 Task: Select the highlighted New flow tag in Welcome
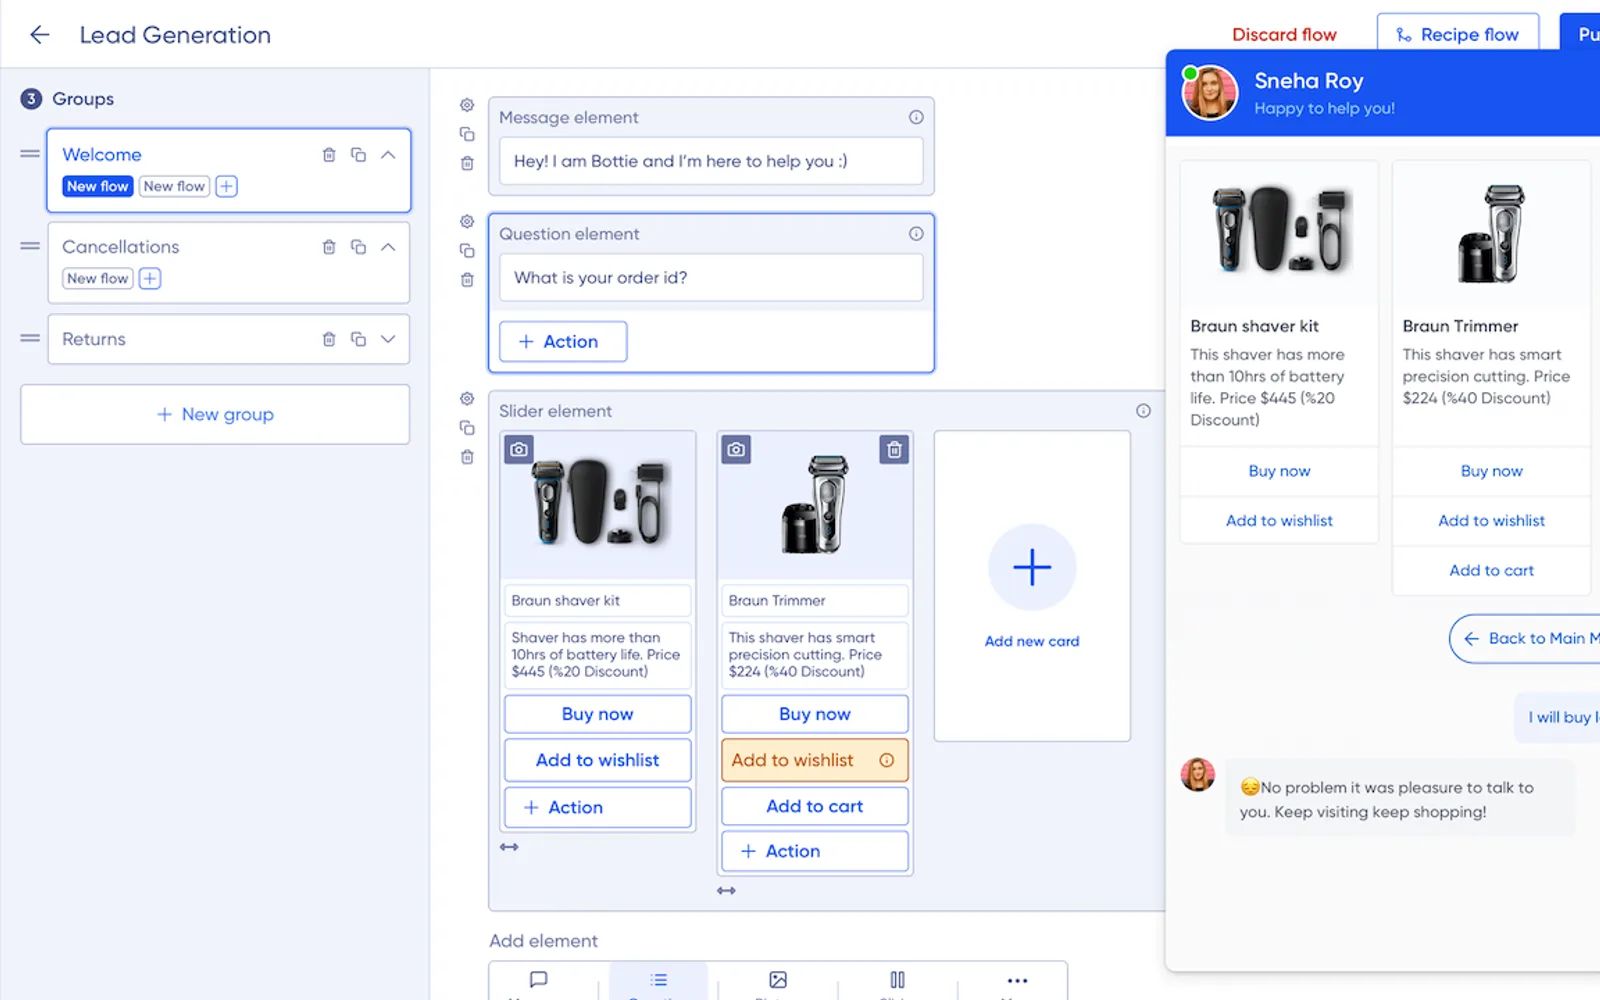pos(98,186)
